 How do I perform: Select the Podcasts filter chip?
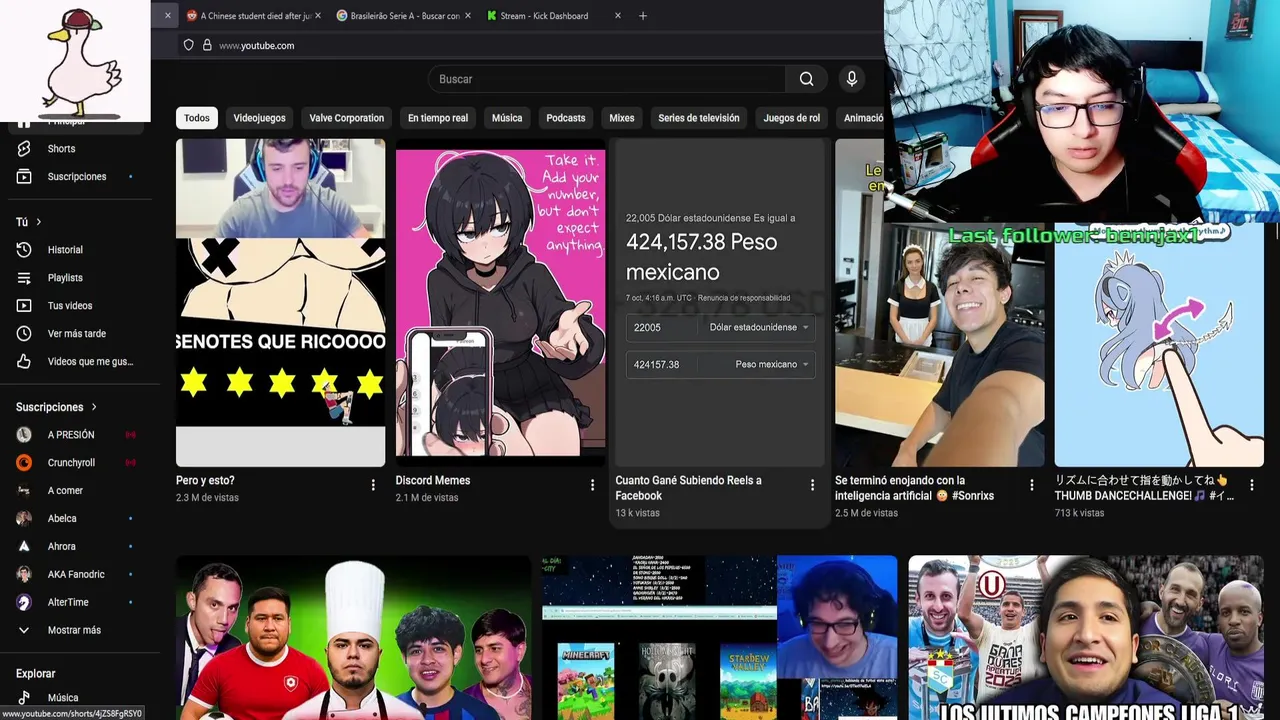click(x=565, y=118)
